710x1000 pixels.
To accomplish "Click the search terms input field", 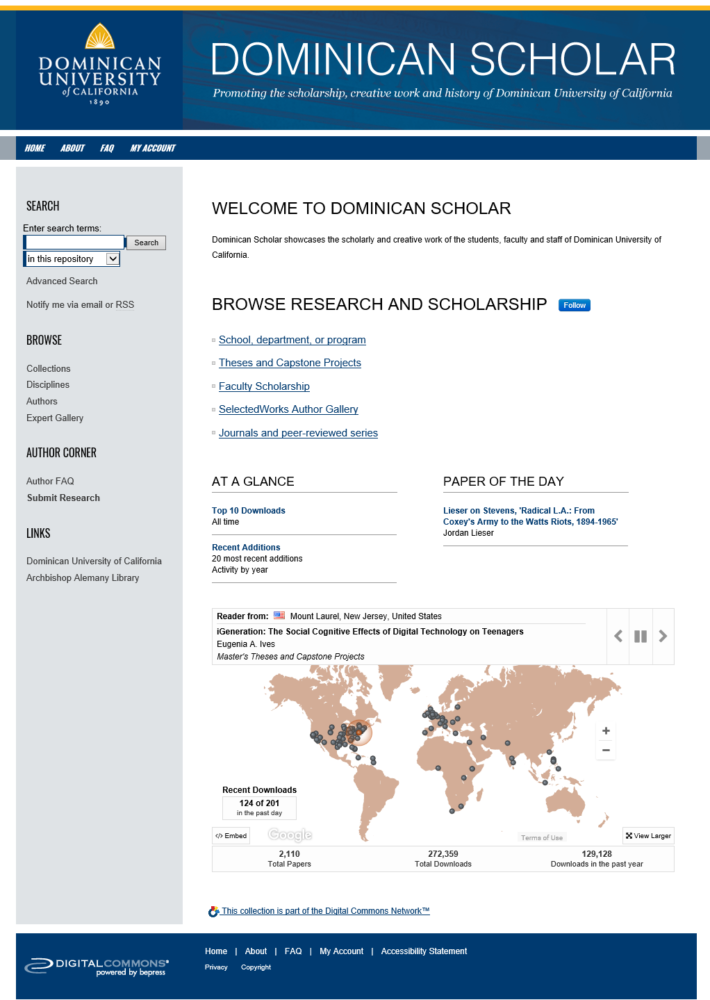I will (x=75, y=242).
